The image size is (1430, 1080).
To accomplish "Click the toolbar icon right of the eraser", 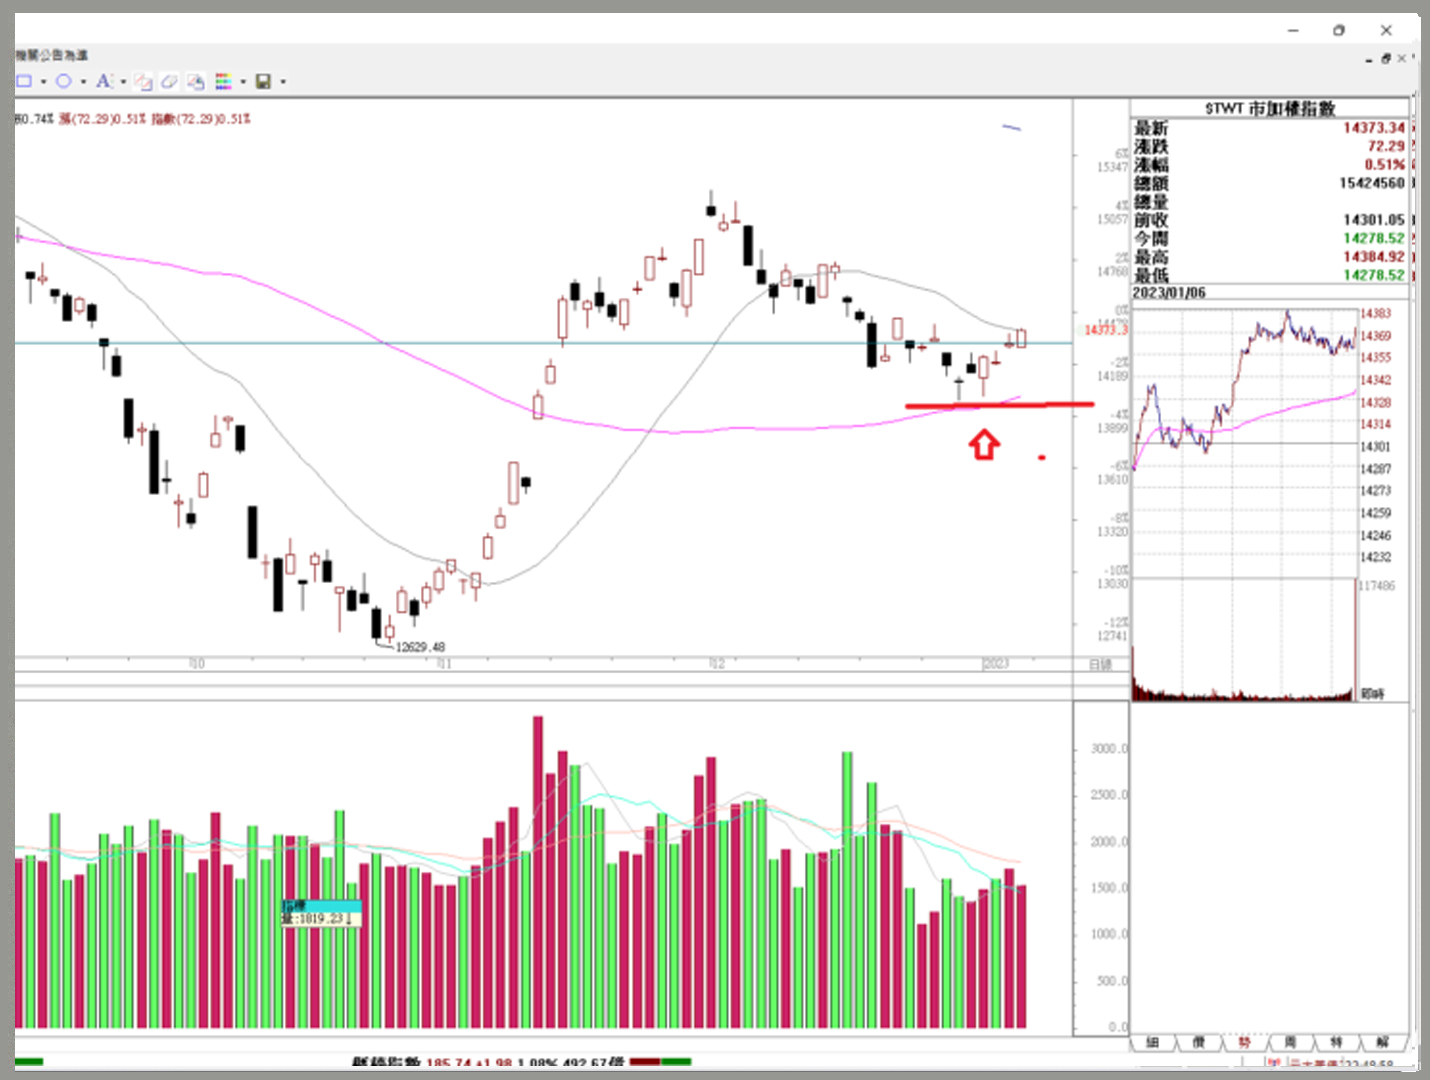I will [196, 82].
